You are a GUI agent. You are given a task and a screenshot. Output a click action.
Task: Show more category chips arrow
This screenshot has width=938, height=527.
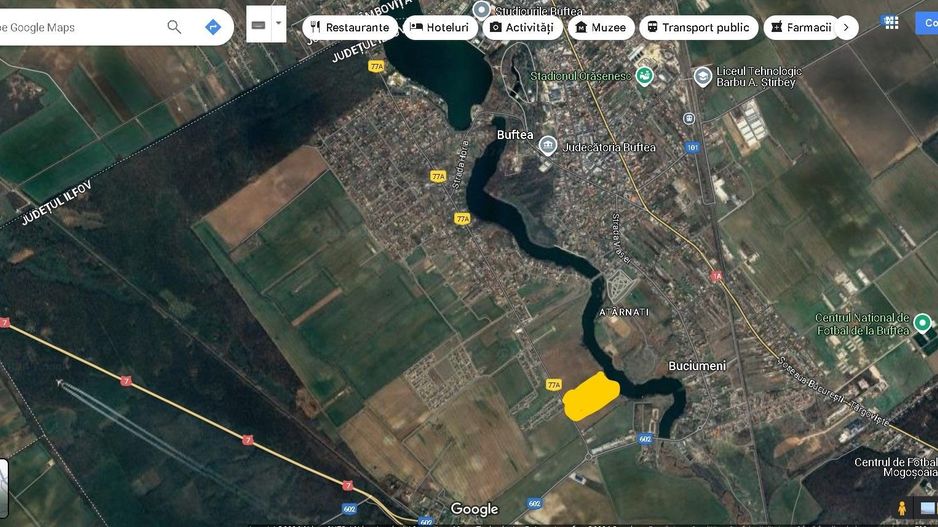[846, 28]
